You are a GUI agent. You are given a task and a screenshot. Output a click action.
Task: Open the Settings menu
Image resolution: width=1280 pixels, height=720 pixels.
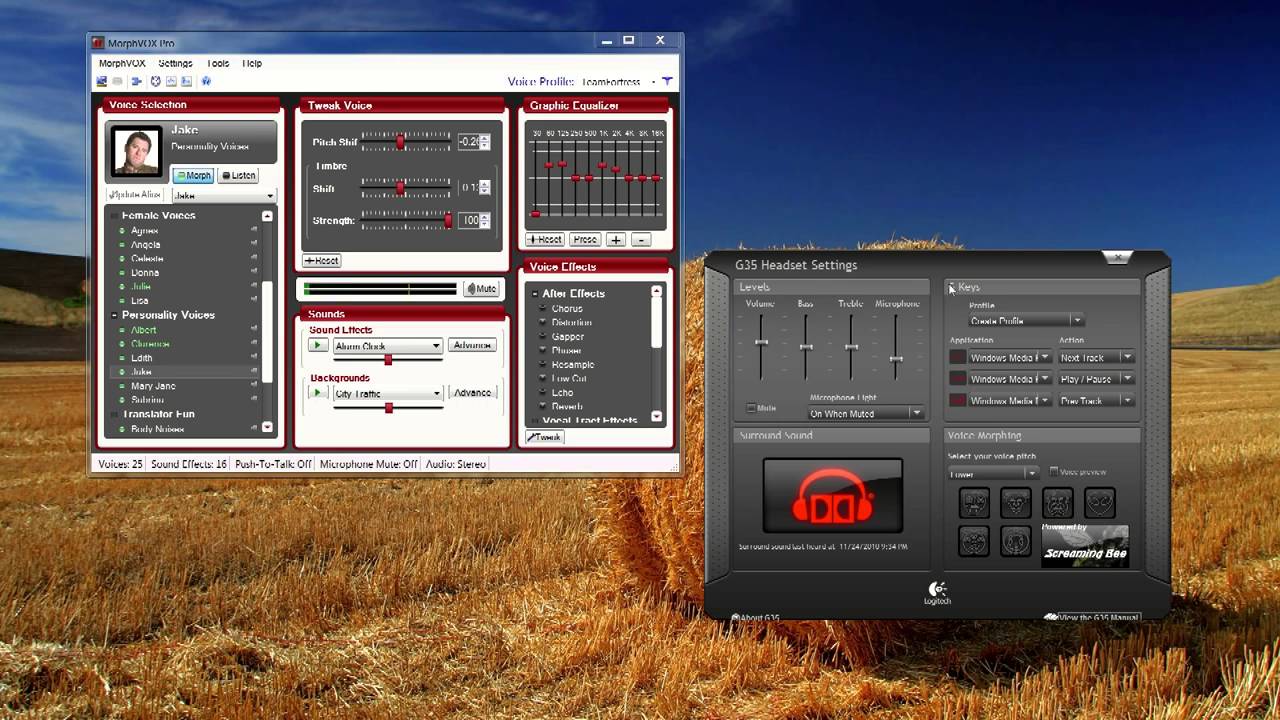(x=175, y=63)
